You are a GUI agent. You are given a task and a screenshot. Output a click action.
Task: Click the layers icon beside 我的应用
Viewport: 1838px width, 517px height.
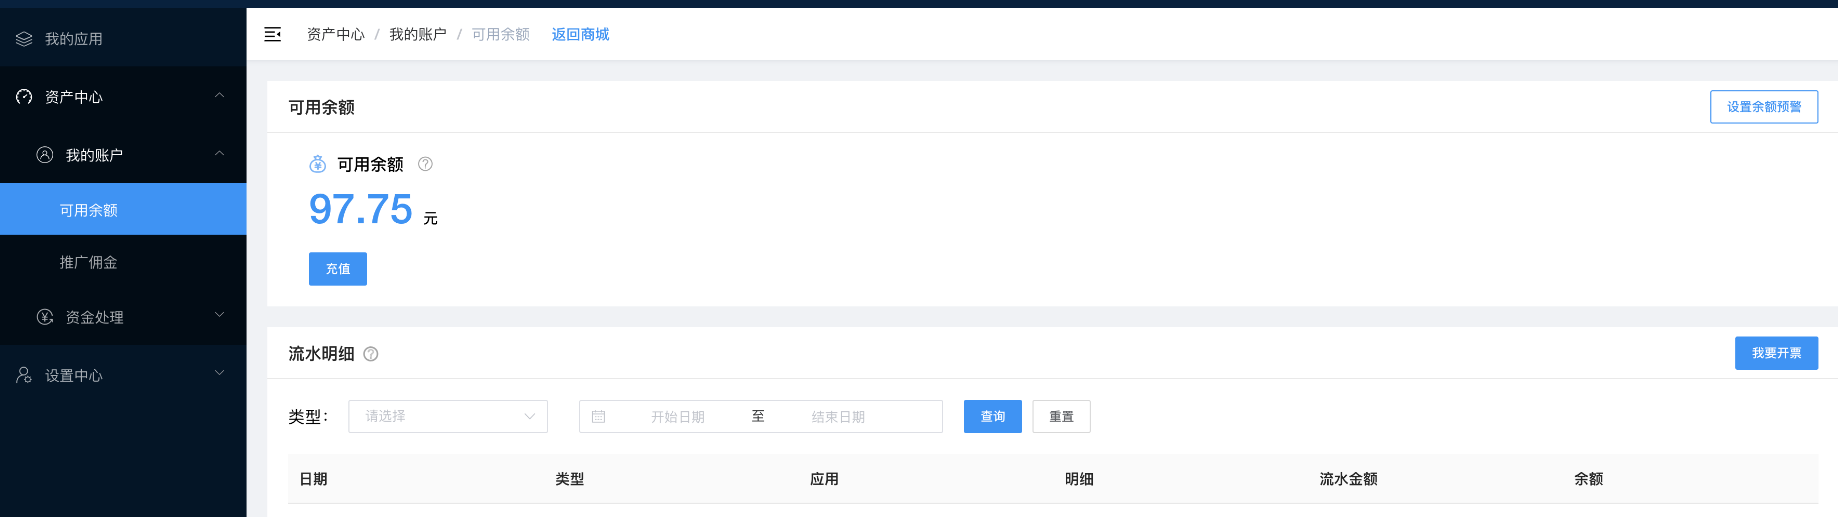24,39
